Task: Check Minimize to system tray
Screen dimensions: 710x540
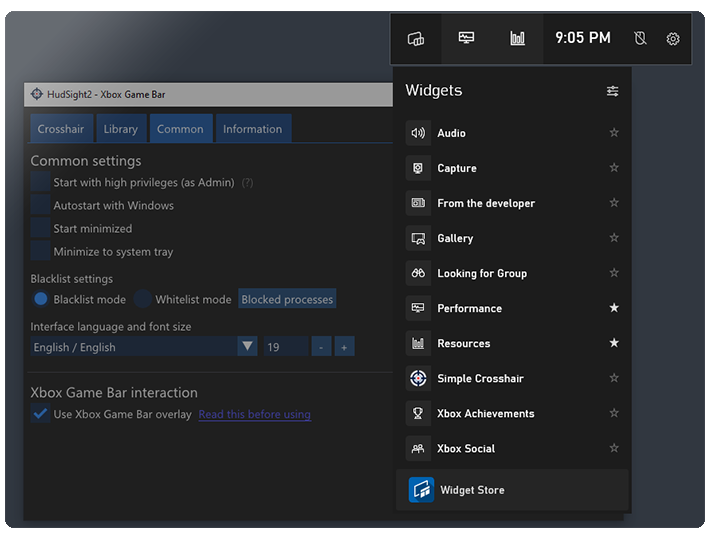Action: (x=40, y=251)
